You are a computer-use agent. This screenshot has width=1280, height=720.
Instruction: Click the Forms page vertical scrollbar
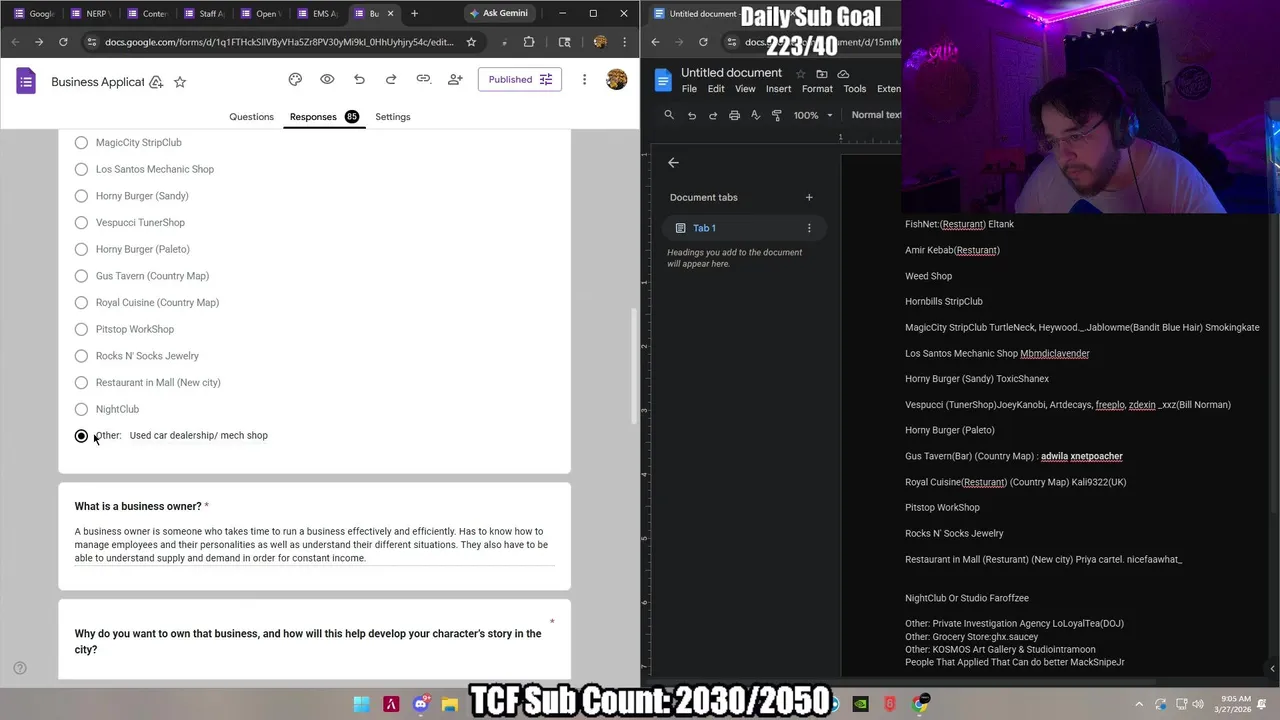[633, 365]
